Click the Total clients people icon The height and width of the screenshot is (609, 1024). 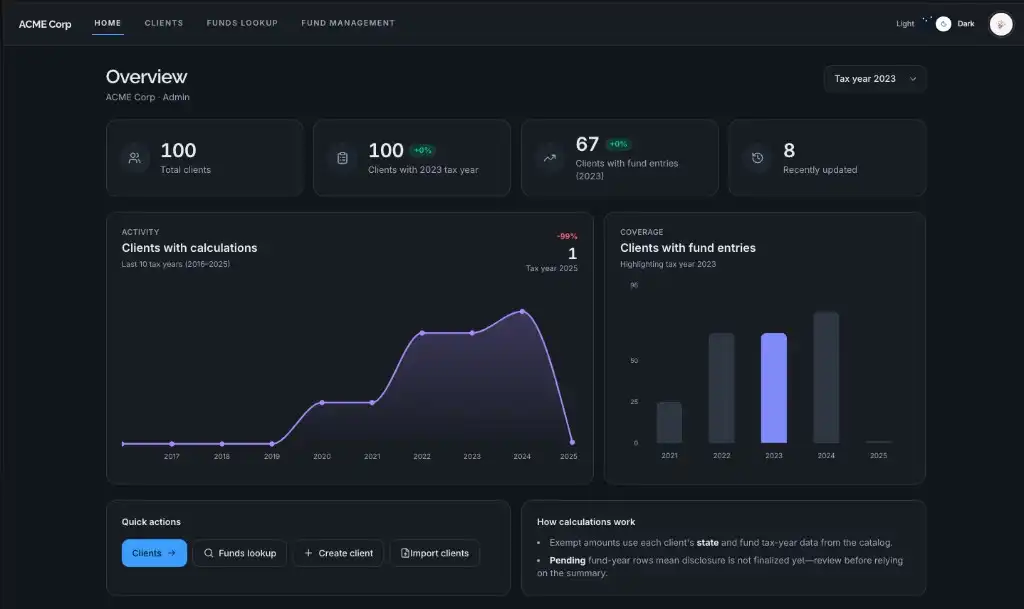pos(135,158)
